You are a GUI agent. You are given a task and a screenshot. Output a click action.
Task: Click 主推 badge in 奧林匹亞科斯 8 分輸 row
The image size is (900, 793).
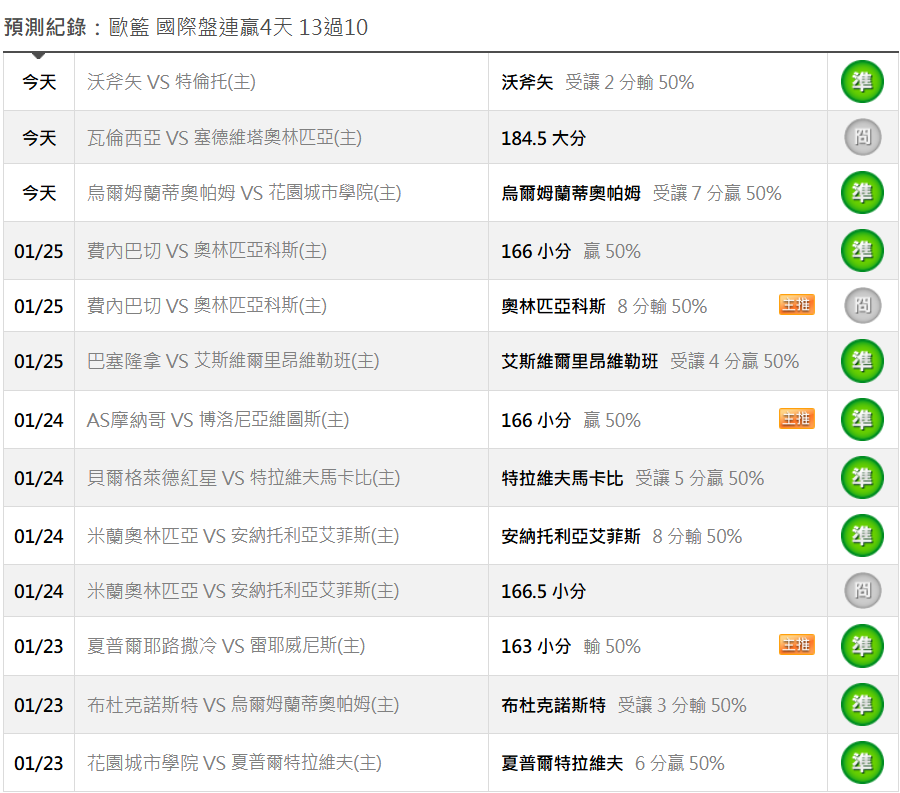click(x=797, y=305)
